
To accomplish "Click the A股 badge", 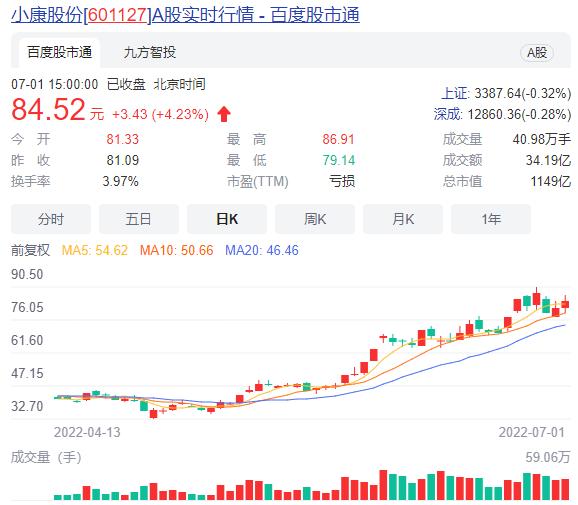I will (x=537, y=53).
